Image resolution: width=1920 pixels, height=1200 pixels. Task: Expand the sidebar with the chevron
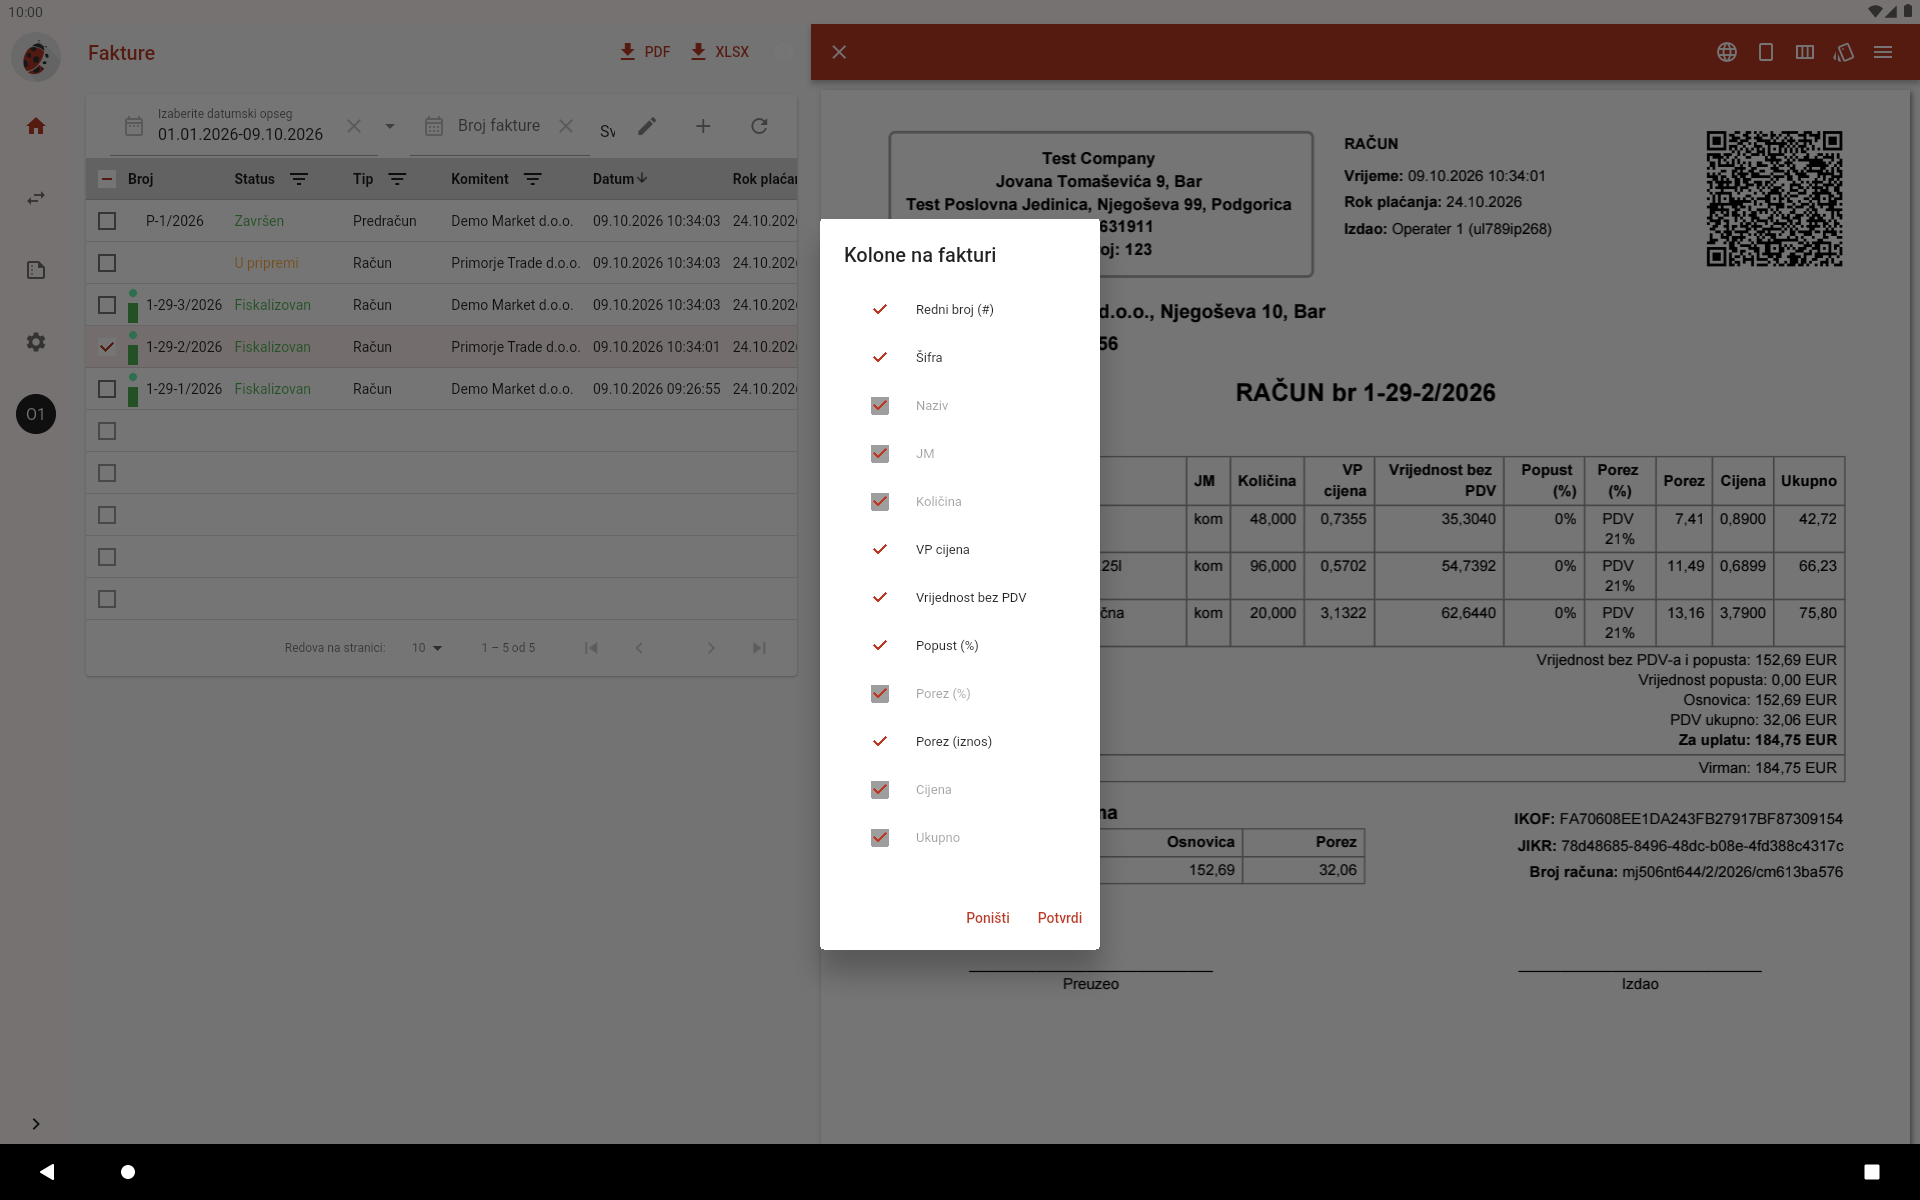[x=36, y=1124]
